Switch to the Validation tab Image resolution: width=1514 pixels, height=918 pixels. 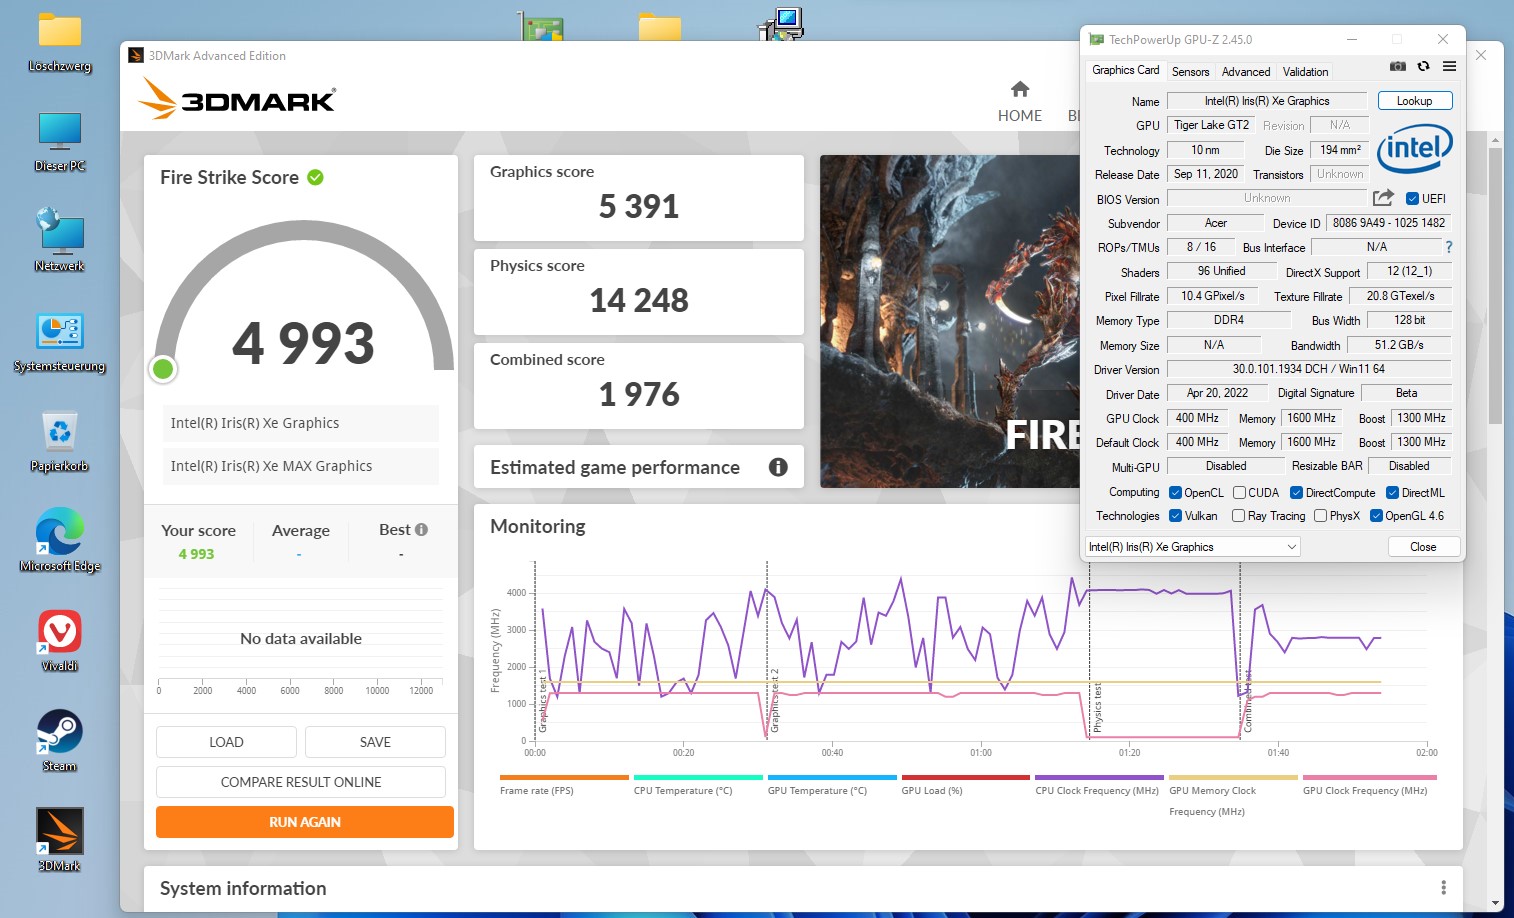1305,72
